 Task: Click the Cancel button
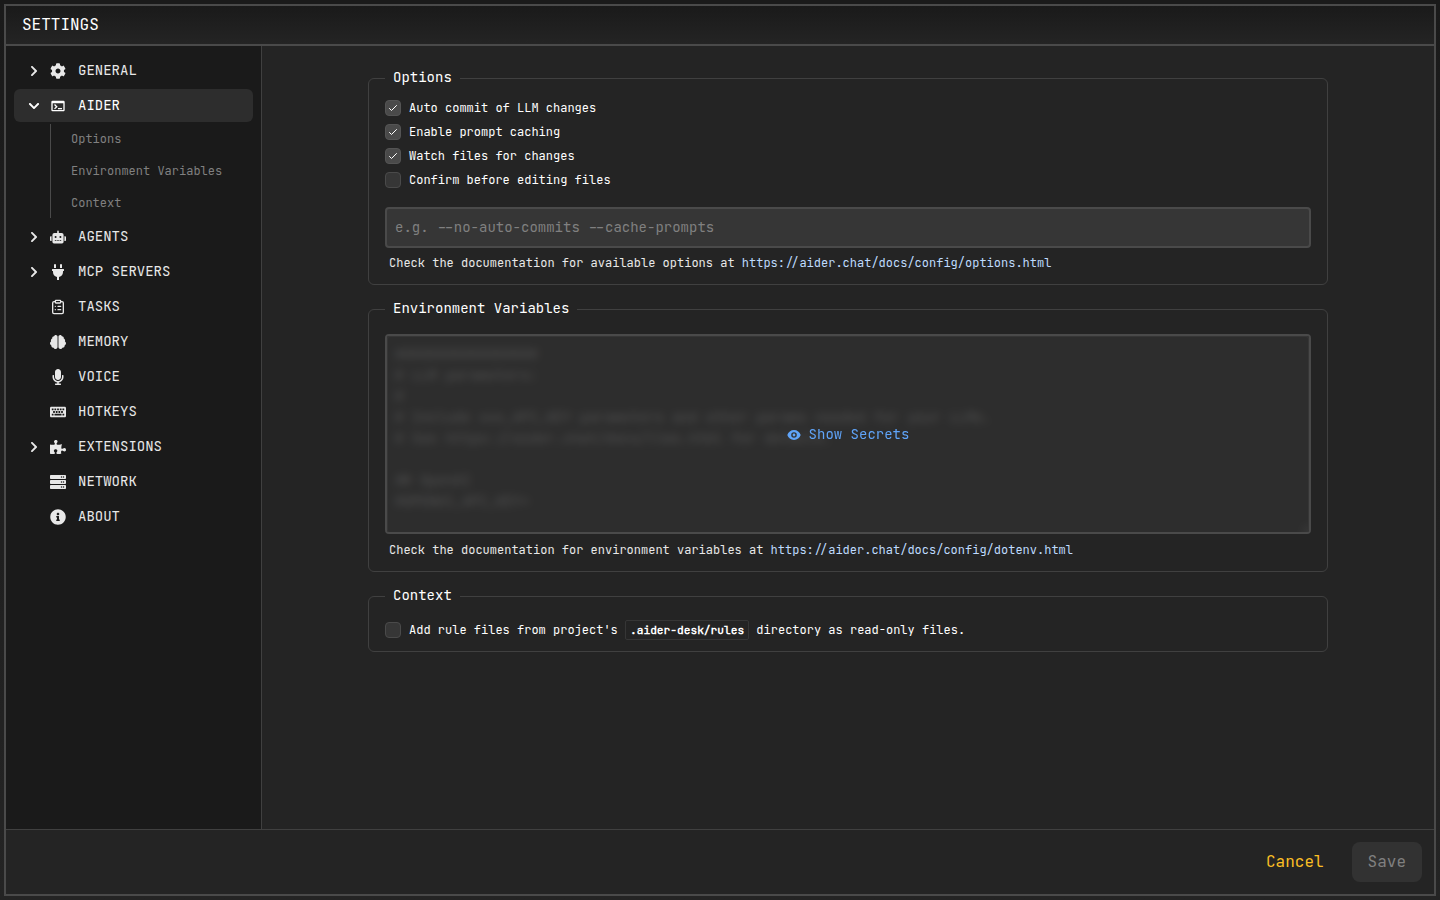[x=1294, y=862]
